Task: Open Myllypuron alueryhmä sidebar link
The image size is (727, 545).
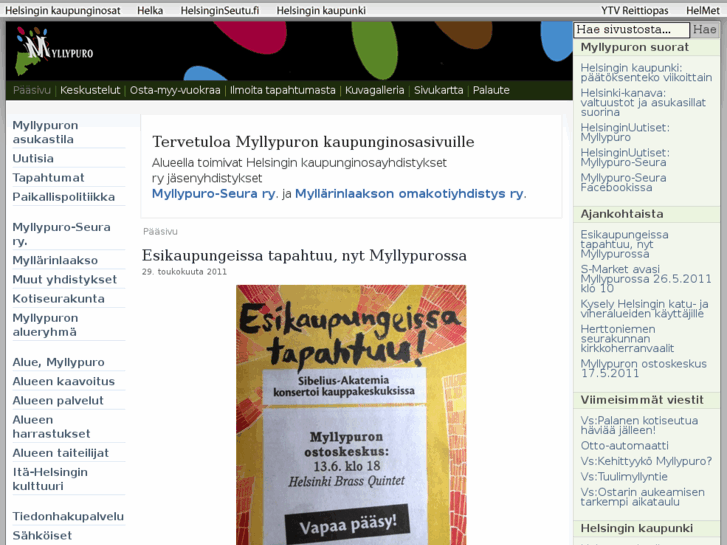Action: pyautogui.click(x=45, y=325)
